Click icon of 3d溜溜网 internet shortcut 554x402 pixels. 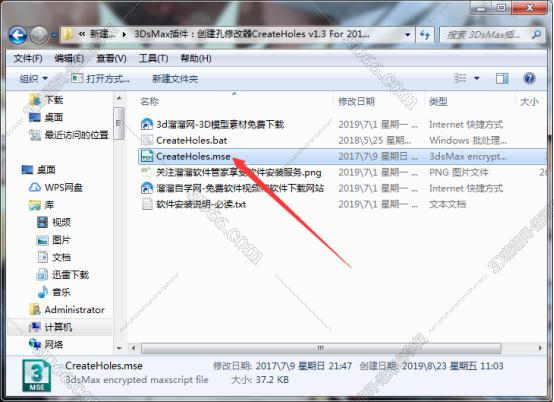point(147,124)
